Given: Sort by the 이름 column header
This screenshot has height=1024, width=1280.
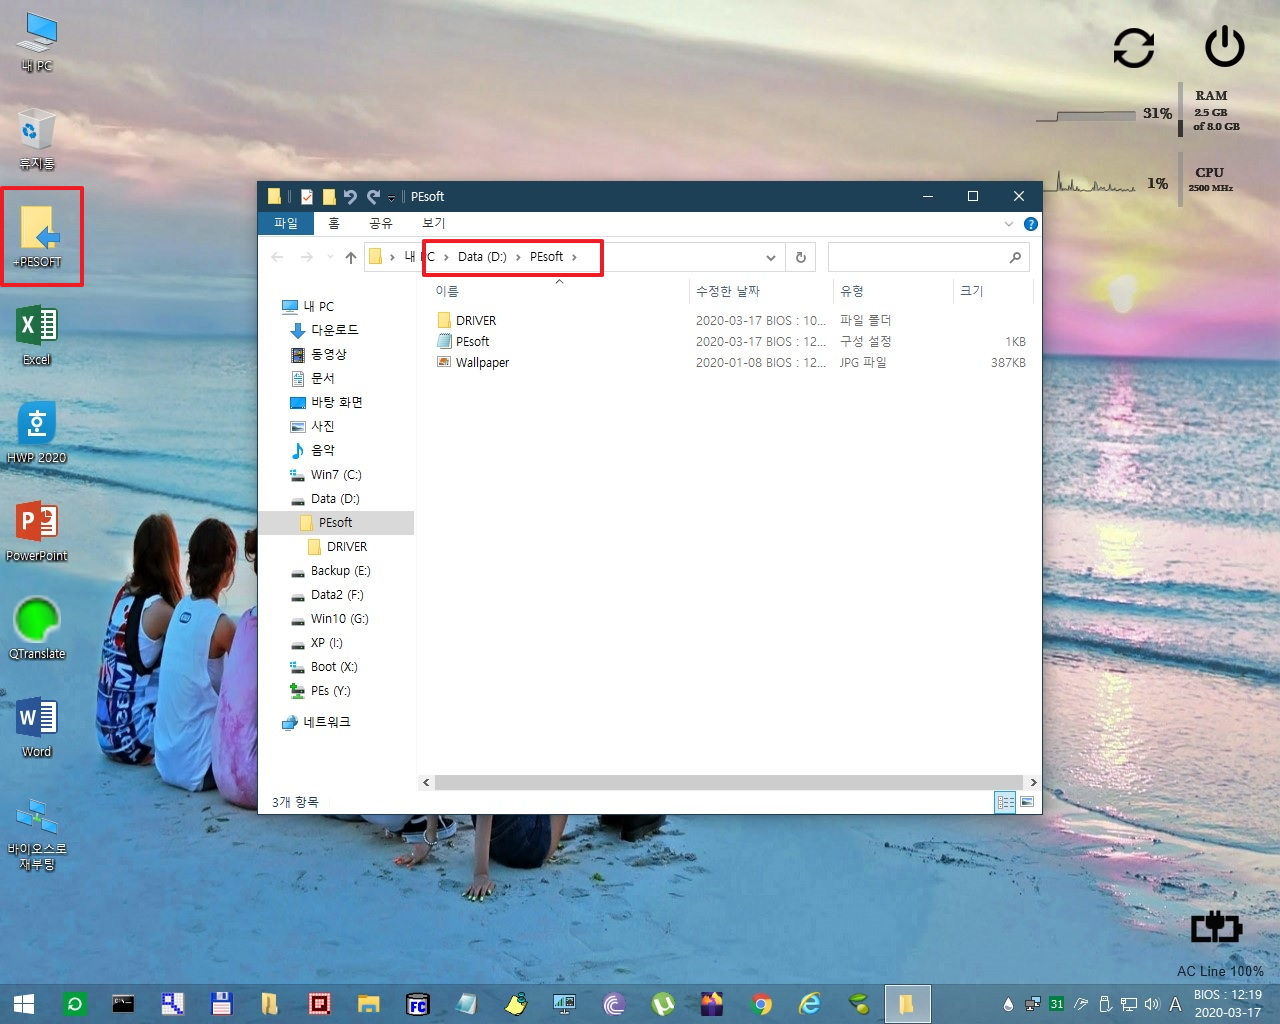Looking at the screenshot, I should pyautogui.click(x=447, y=291).
